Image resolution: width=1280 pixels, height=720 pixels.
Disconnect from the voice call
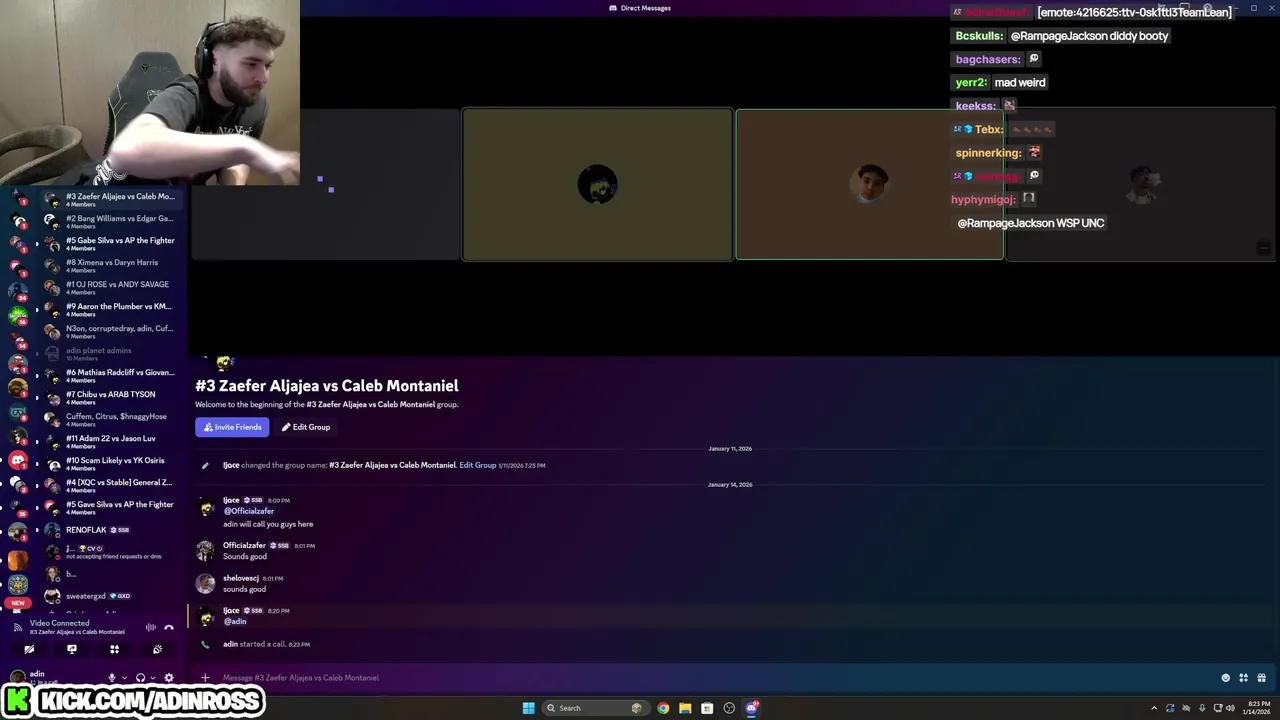[x=169, y=627]
